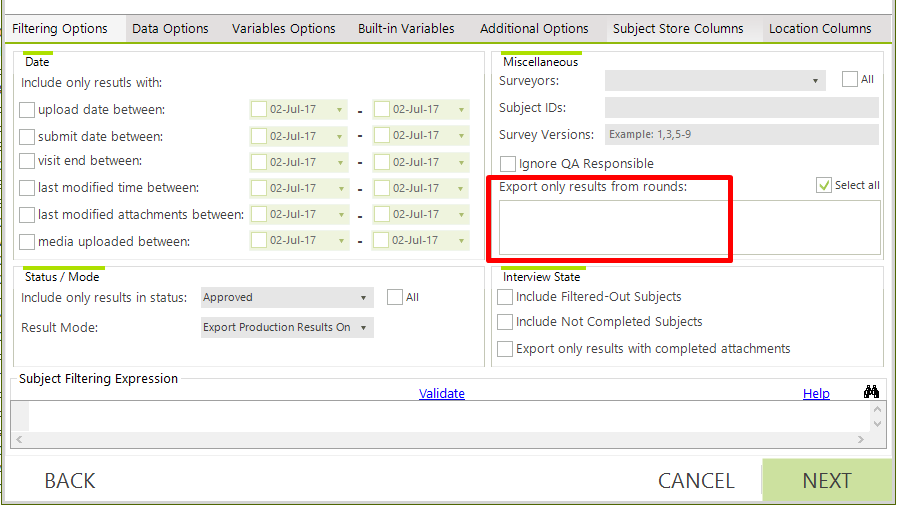Click the Validate link
The width and height of the screenshot is (898, 505).
coord(442,393)
